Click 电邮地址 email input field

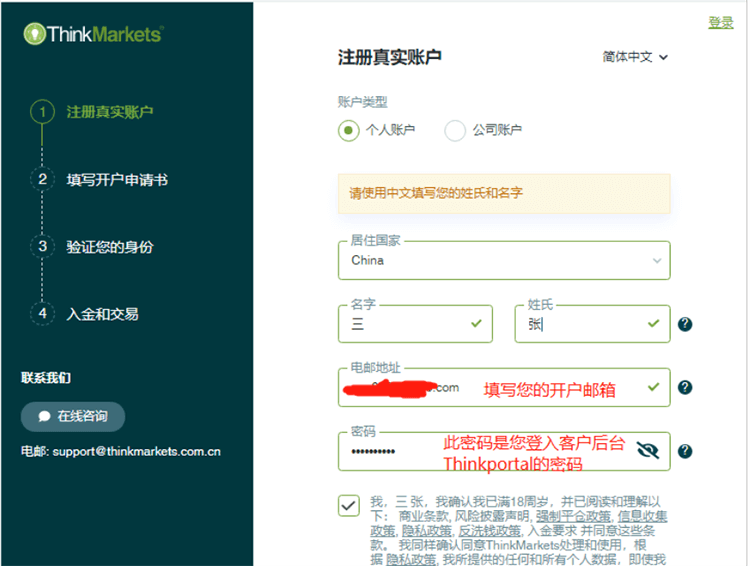pyautogui.click(x=504, y=388)
